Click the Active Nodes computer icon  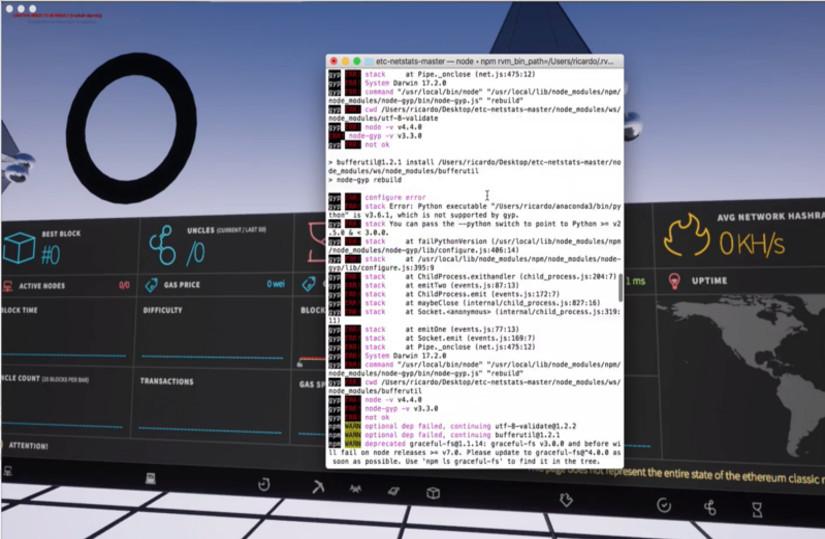(8, 286)
